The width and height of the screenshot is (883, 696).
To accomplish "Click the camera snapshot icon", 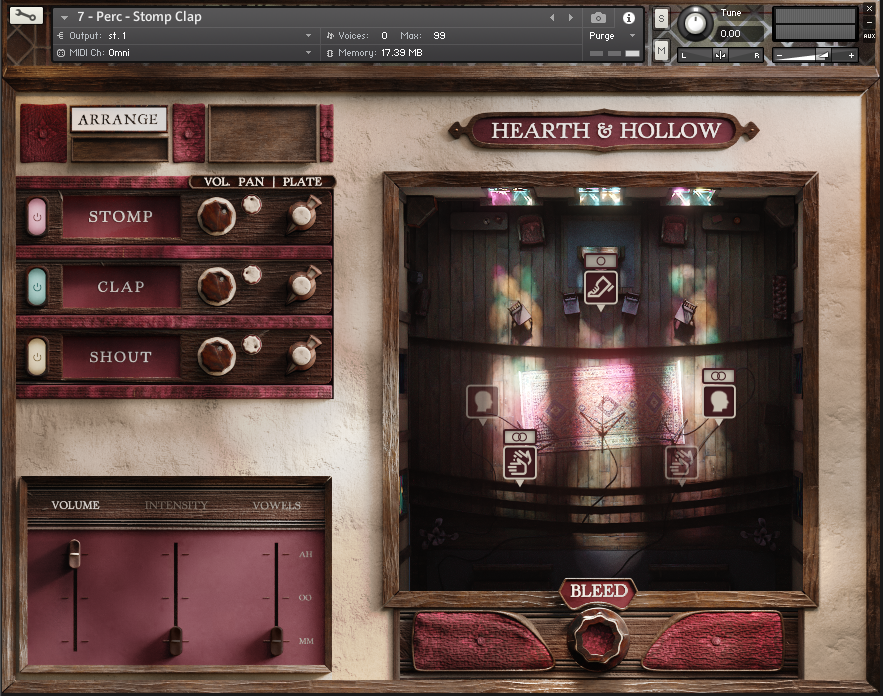I will (598, 18).
